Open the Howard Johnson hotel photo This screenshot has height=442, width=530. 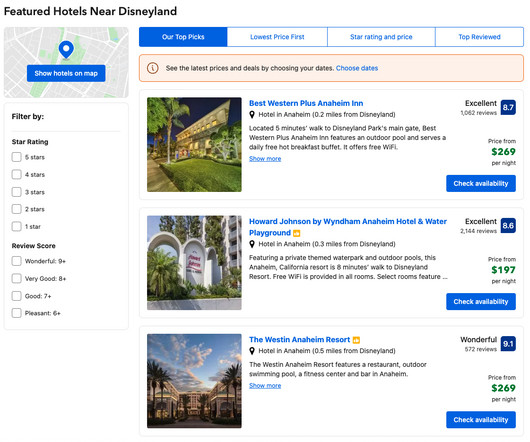[x=194, y=263]
